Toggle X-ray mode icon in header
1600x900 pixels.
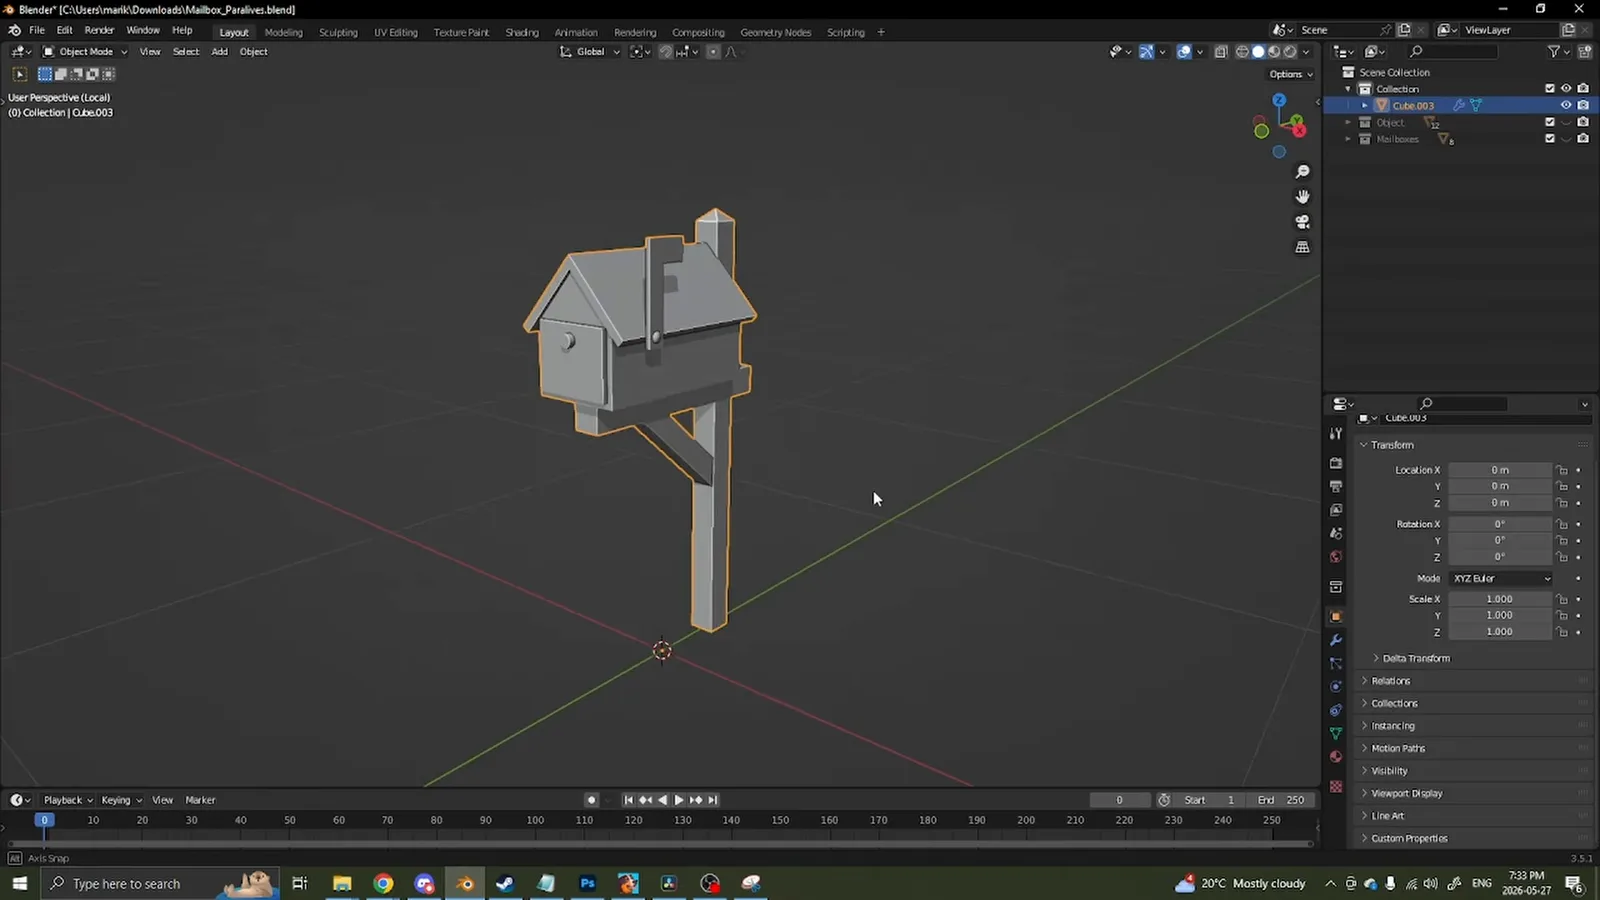[1221, 52]
